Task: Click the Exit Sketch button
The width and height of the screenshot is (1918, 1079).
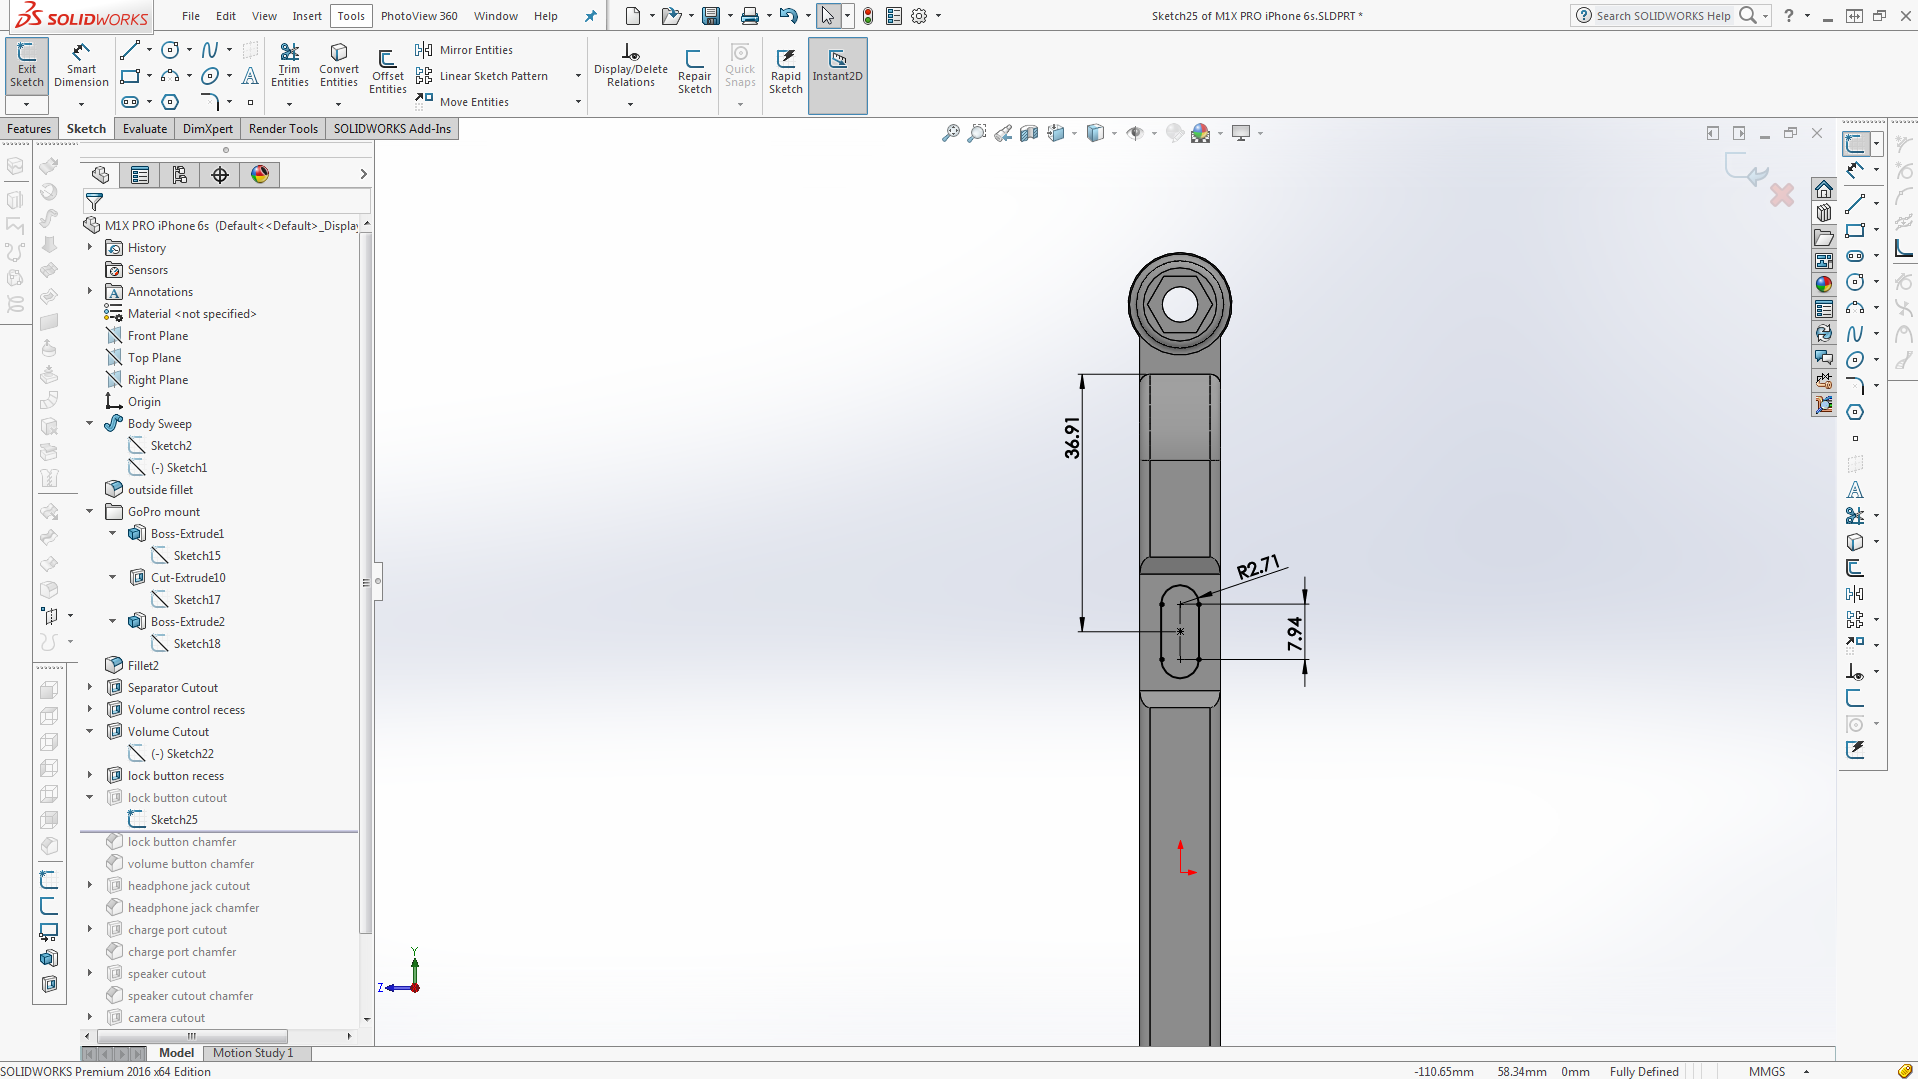Action: click(x=27, y=66)
